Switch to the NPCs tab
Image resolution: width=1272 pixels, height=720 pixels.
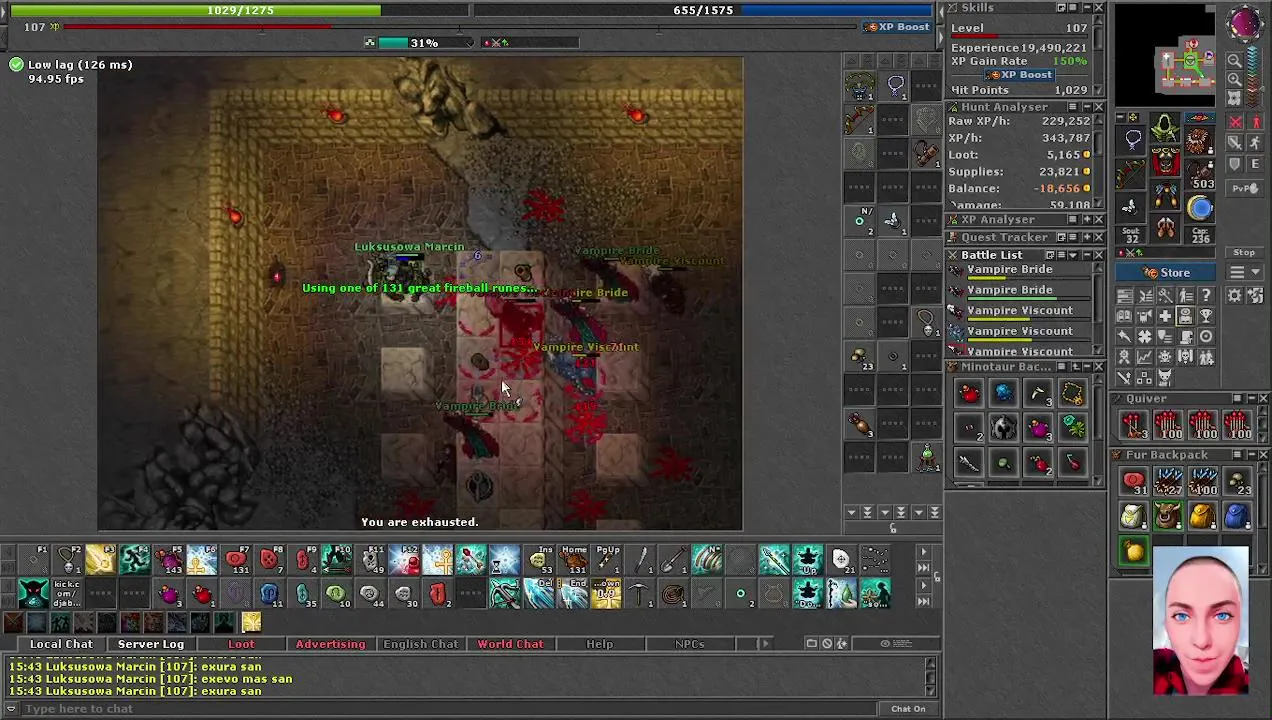pos(689,644)
